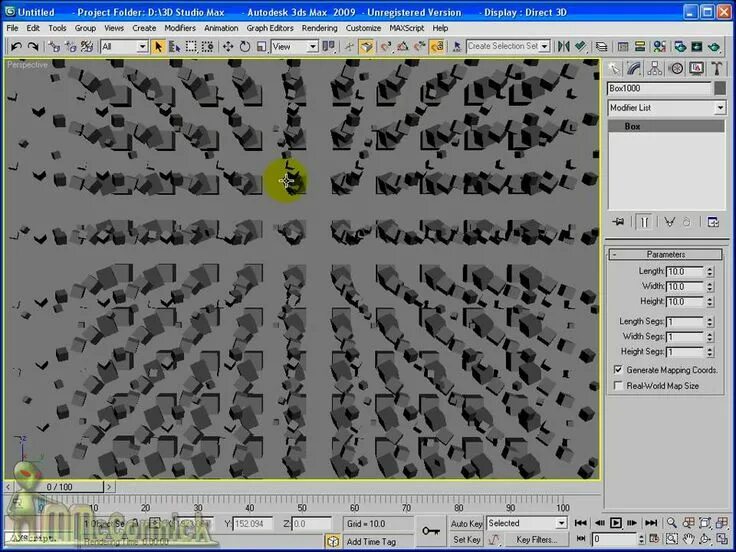
Task: Click the Box1000 object name field
Action: 659,88
